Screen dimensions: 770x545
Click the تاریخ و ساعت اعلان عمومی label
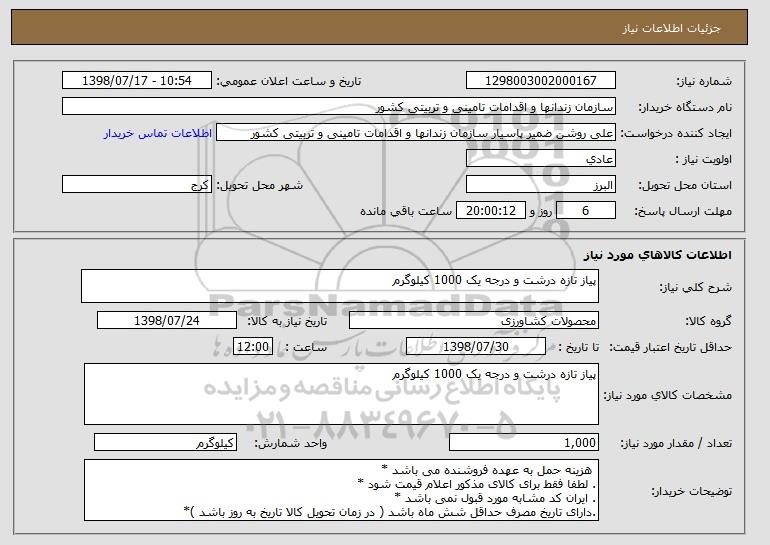tap(289, 81)
